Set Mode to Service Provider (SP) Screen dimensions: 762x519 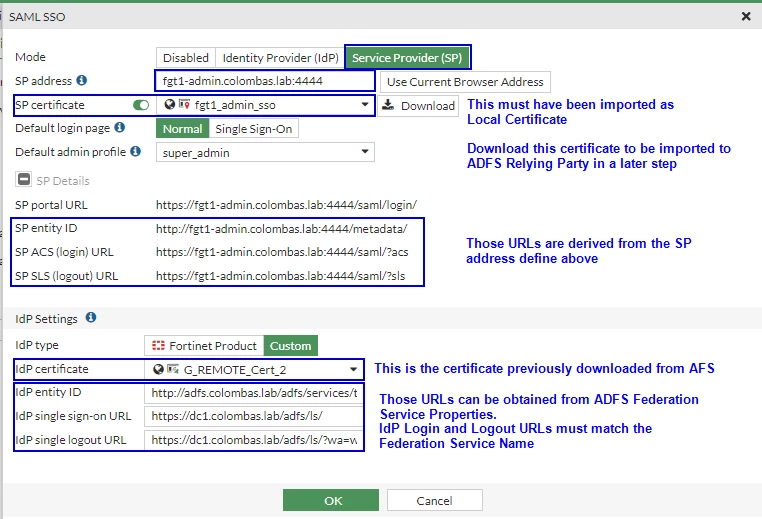point(407,58)
